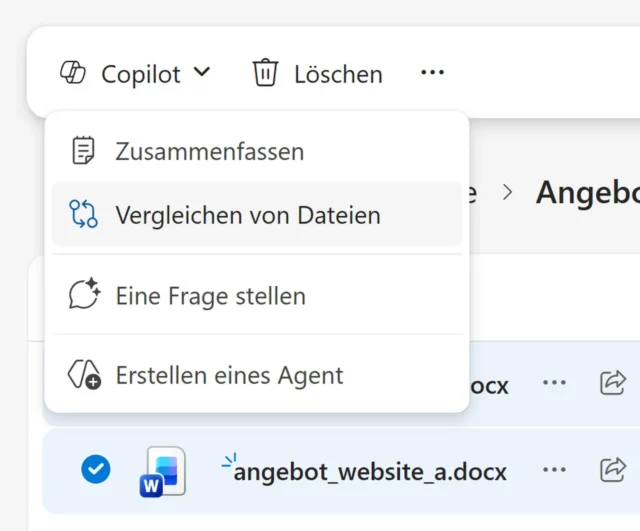640x531 pixels.
Task: Open more actions for angebot_website_a.docx
Action: [x=554, y=470]
